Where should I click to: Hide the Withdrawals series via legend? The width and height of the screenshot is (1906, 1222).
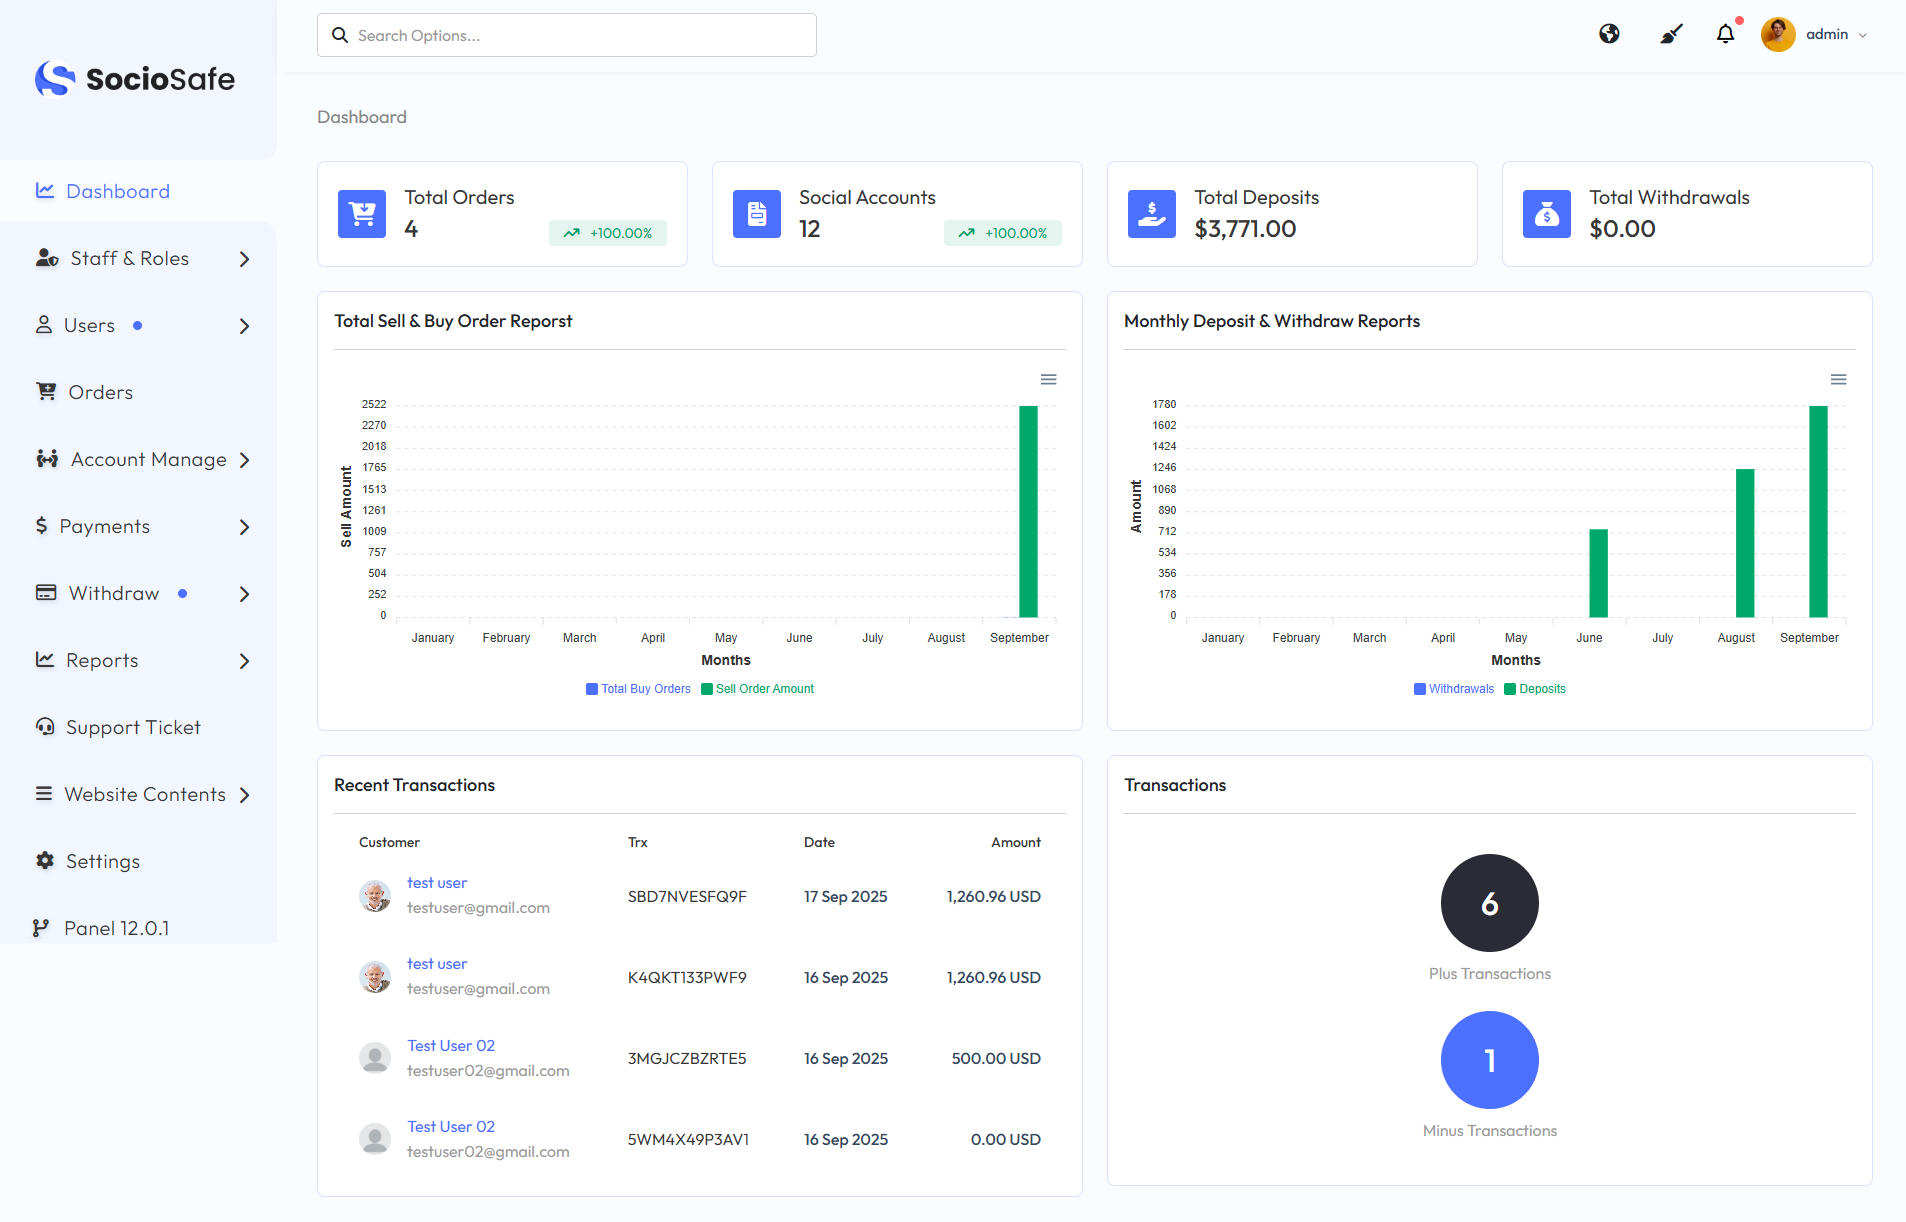pos(1454,689)
